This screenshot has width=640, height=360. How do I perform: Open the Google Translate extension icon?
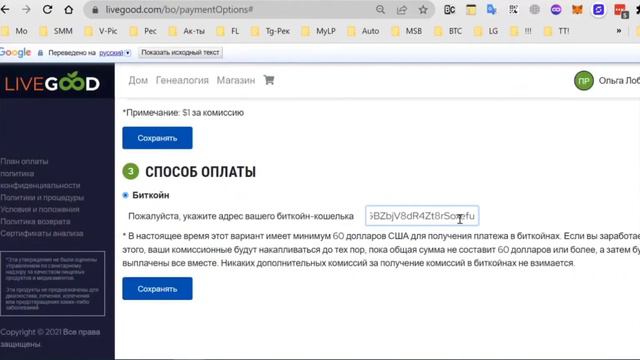[x=492, y=9]
